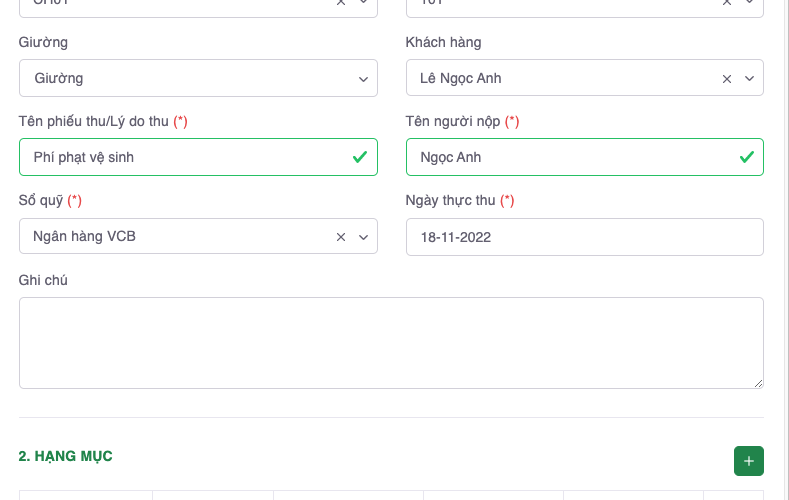Select the Ngân hàng VCB combo box text

pos(85,237)
